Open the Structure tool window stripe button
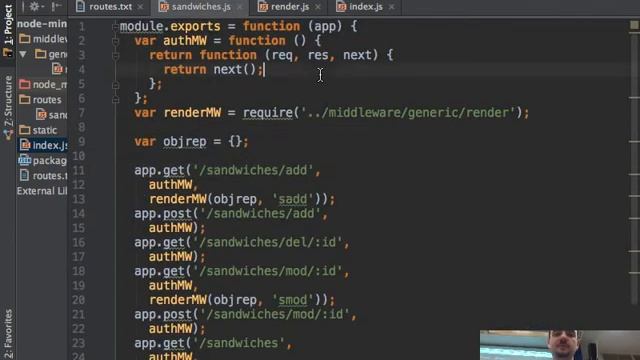 coord(8,107)
